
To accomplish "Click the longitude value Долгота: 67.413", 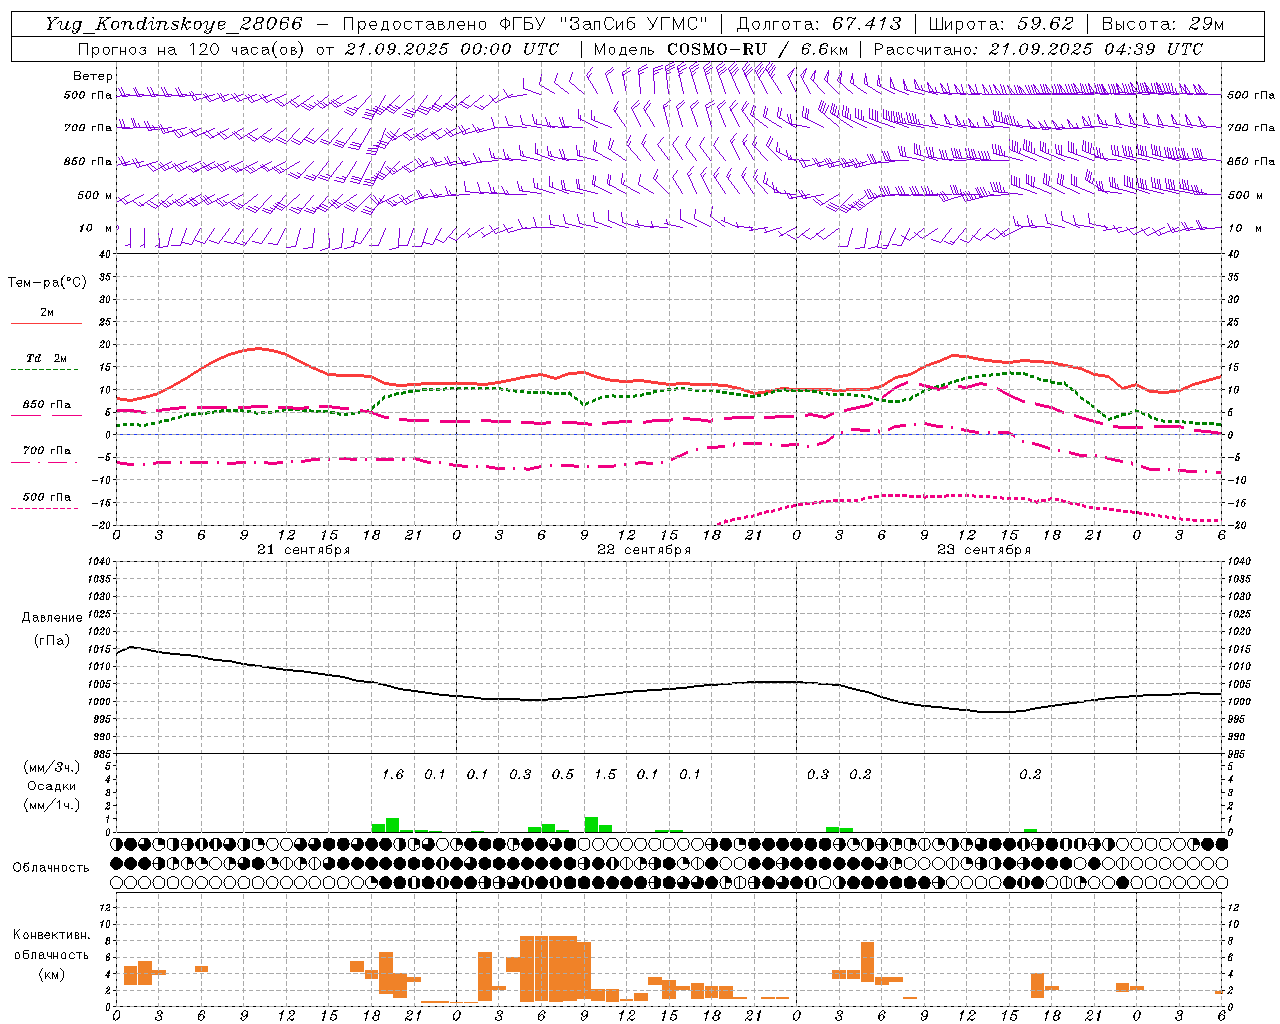I will (819, 24).
